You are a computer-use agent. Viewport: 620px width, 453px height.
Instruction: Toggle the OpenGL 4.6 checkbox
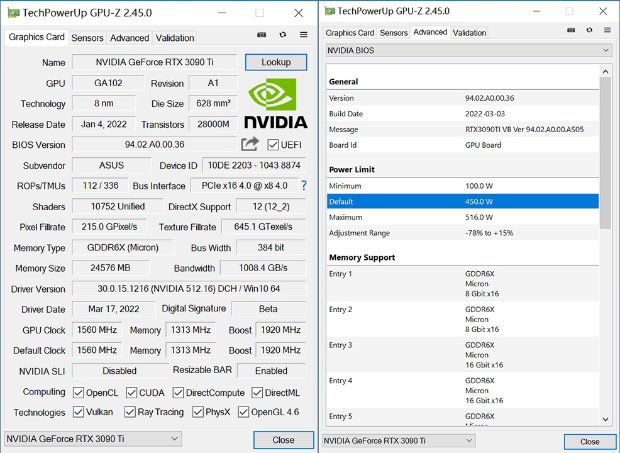pos(243,412)
